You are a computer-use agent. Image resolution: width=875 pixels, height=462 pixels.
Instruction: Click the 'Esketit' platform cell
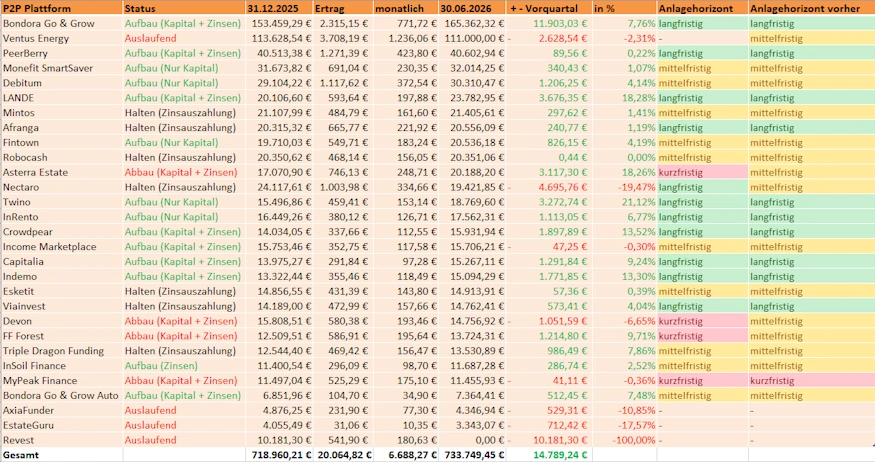point(61,291)
